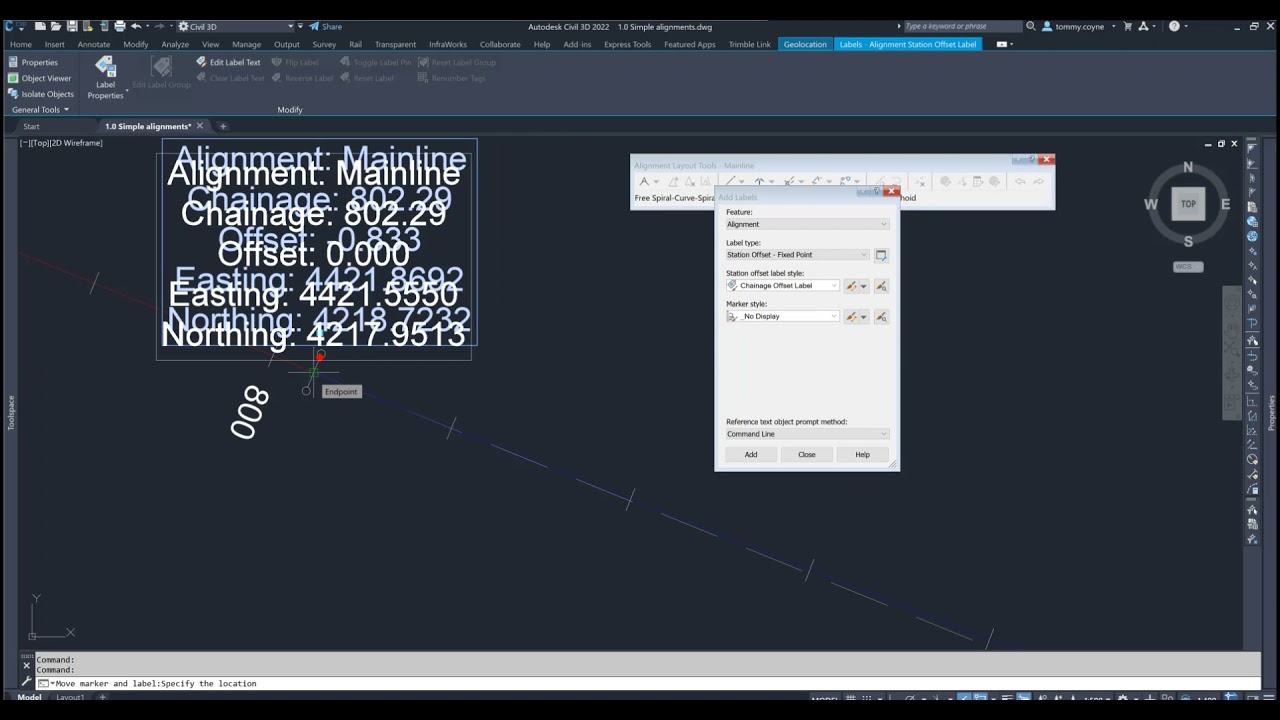Click the Add Labels dialog help question mark
The width and height of the screenshot is (1280, 720).
877,191
